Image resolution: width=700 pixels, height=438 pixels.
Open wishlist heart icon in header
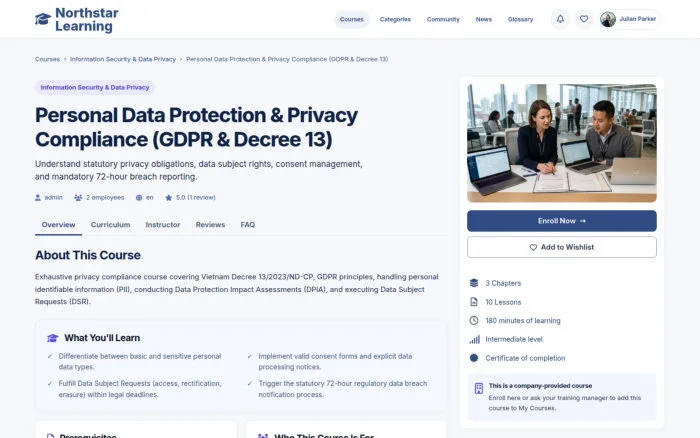[583, 19]
